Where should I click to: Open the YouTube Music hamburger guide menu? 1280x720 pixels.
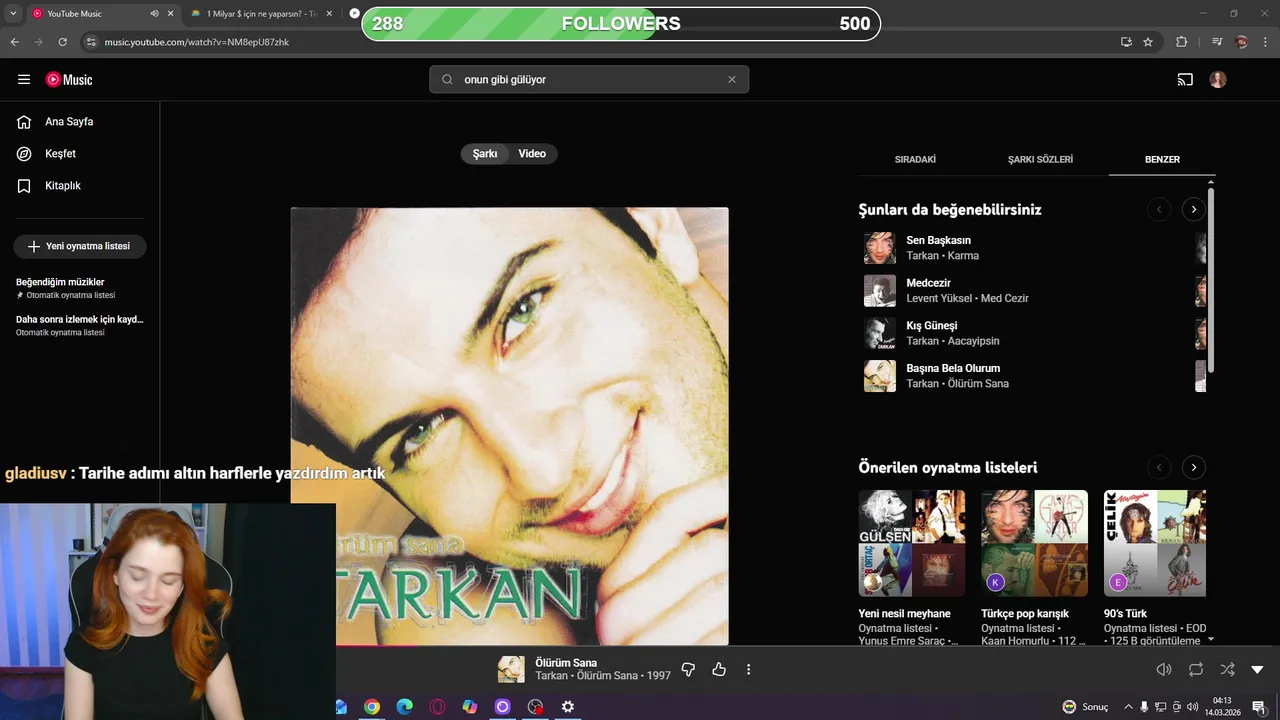coord(24,80)
